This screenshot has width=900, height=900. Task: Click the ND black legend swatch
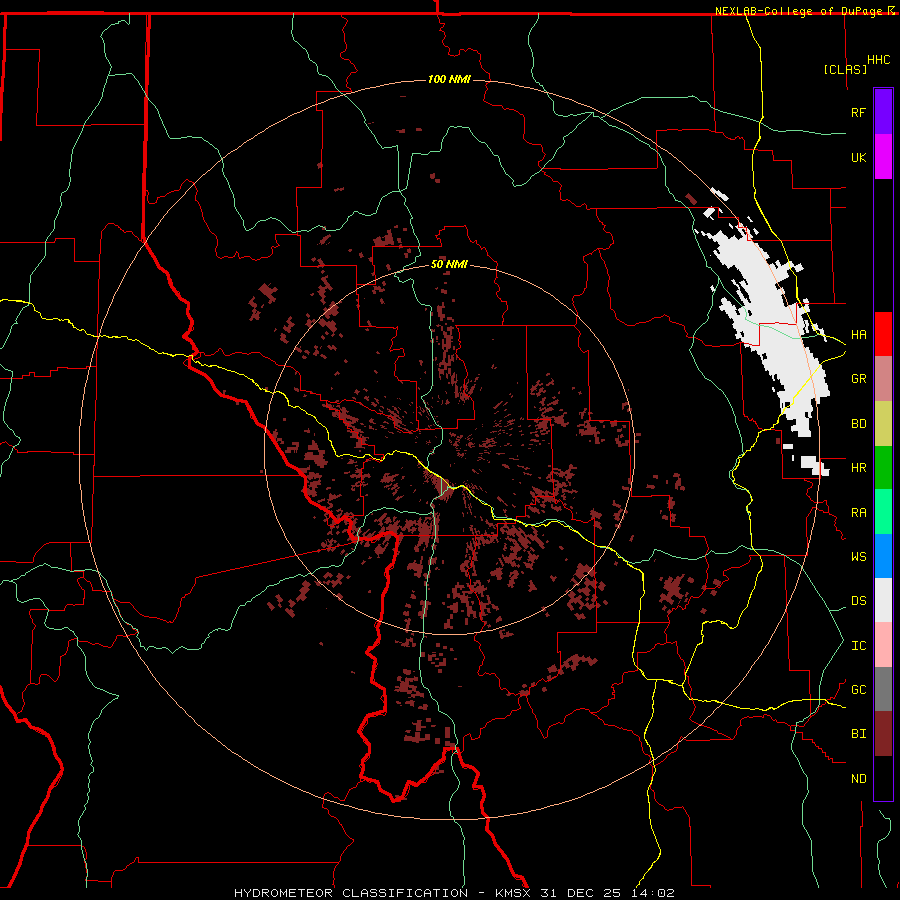click(x=883, y=778)
